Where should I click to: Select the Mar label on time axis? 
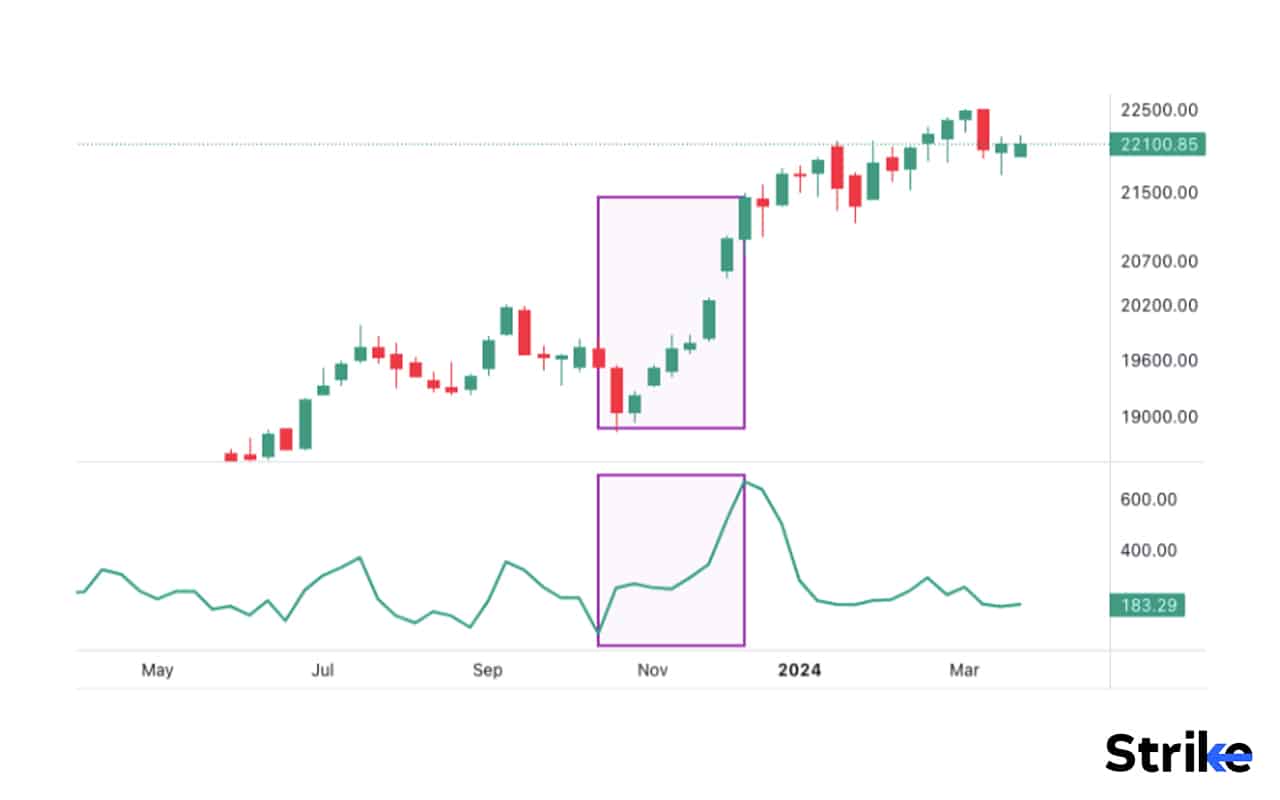pyautogui.click(x=964, y=670)
